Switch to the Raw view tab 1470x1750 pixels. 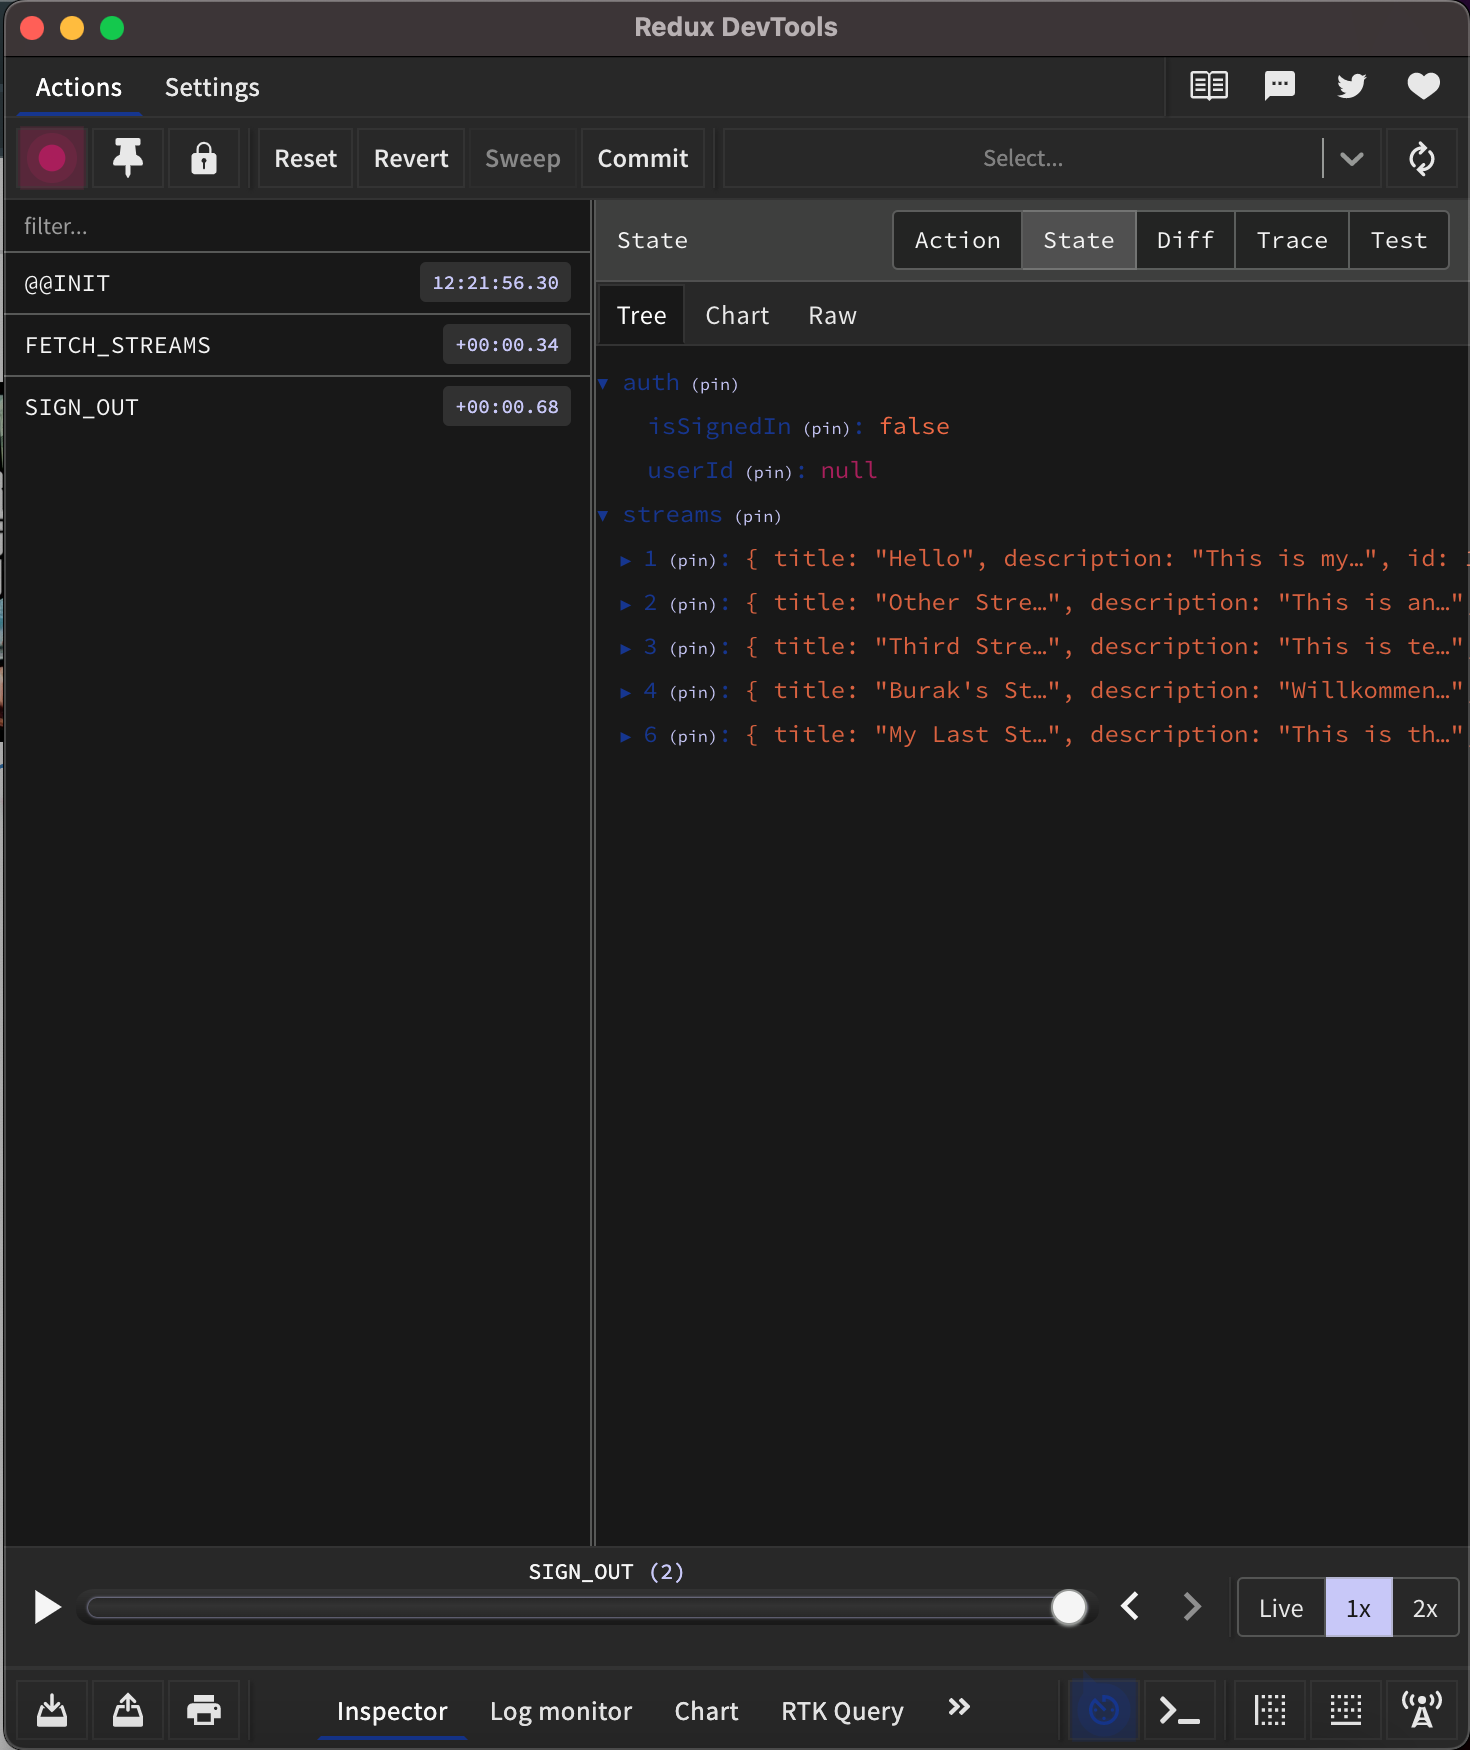pyautogui.click(x=832, y=316)
